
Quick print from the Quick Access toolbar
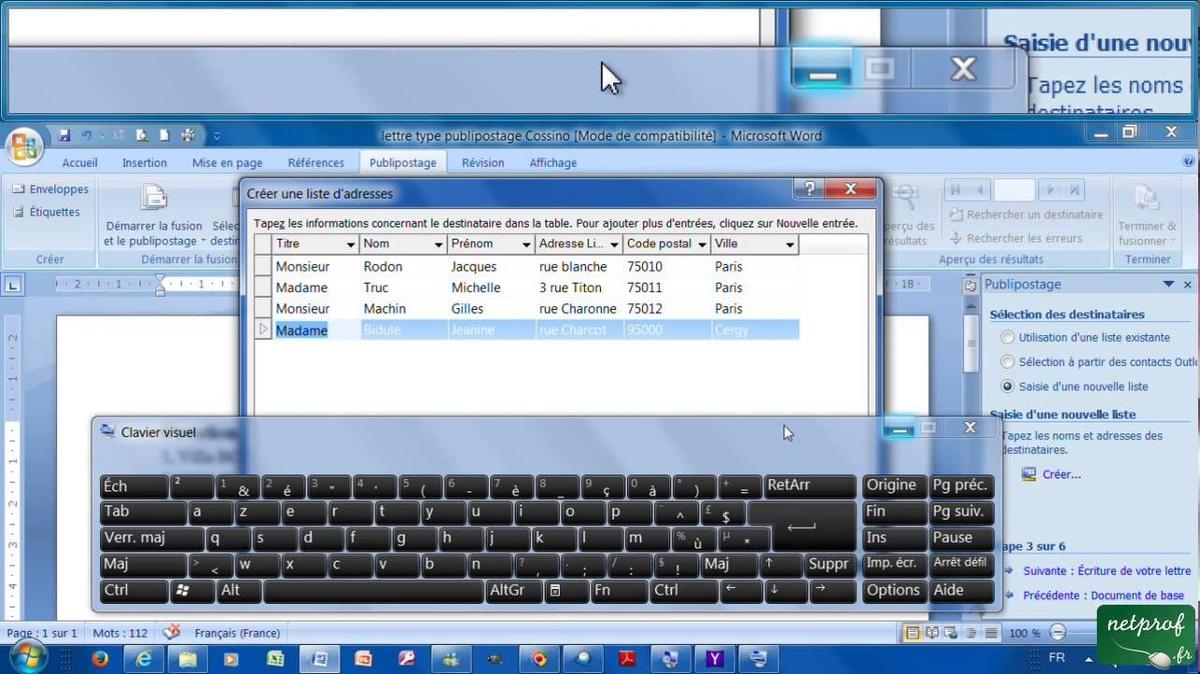pyautogui.click(x=189, y=135)
